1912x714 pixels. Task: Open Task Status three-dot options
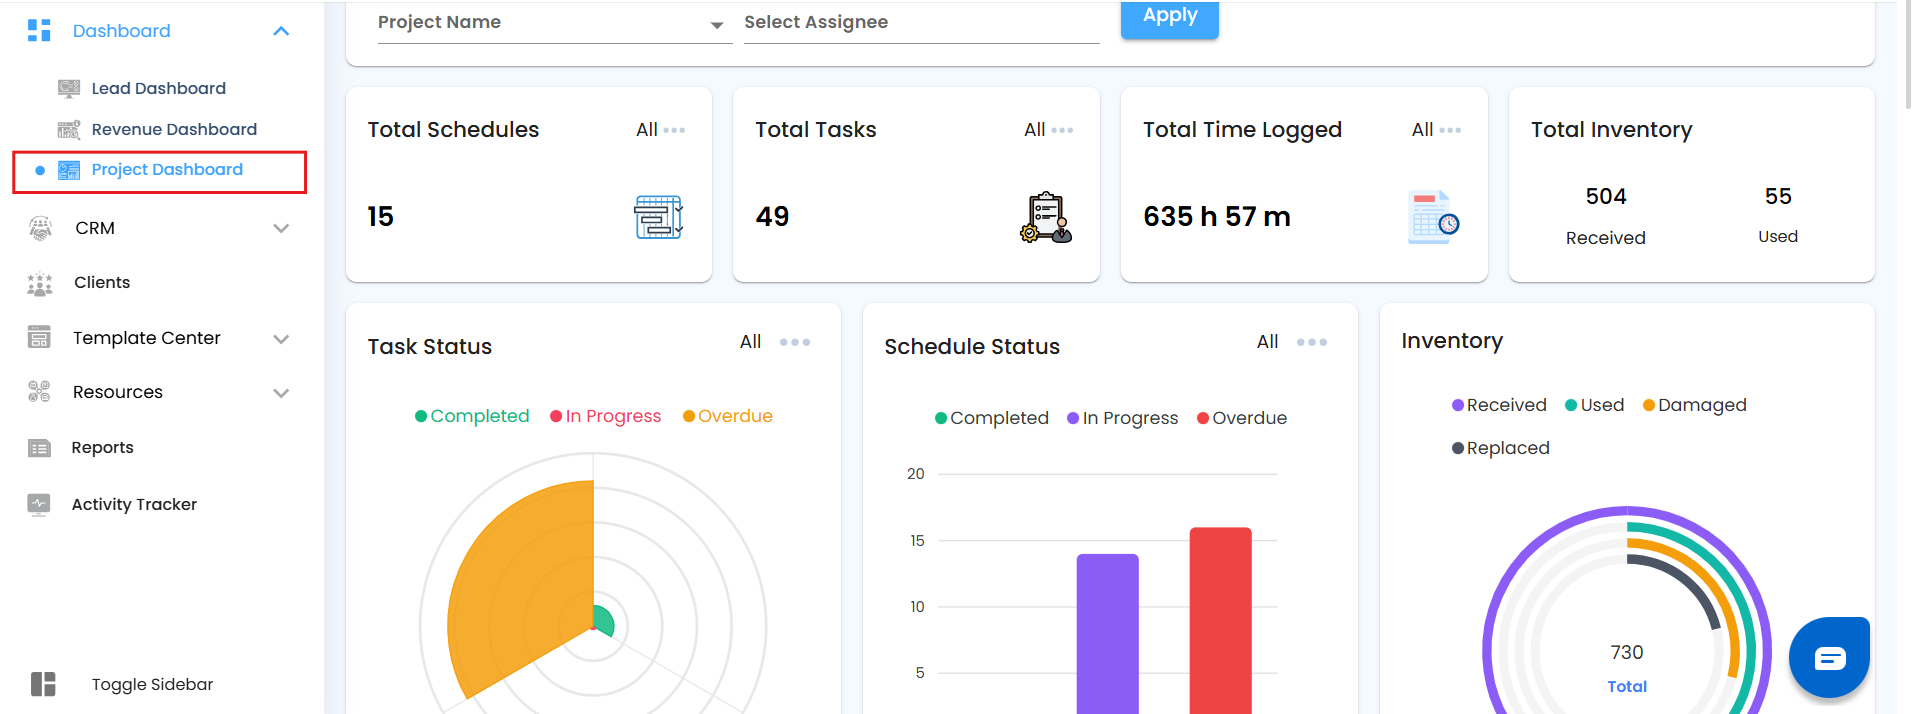tap(795, 342)
